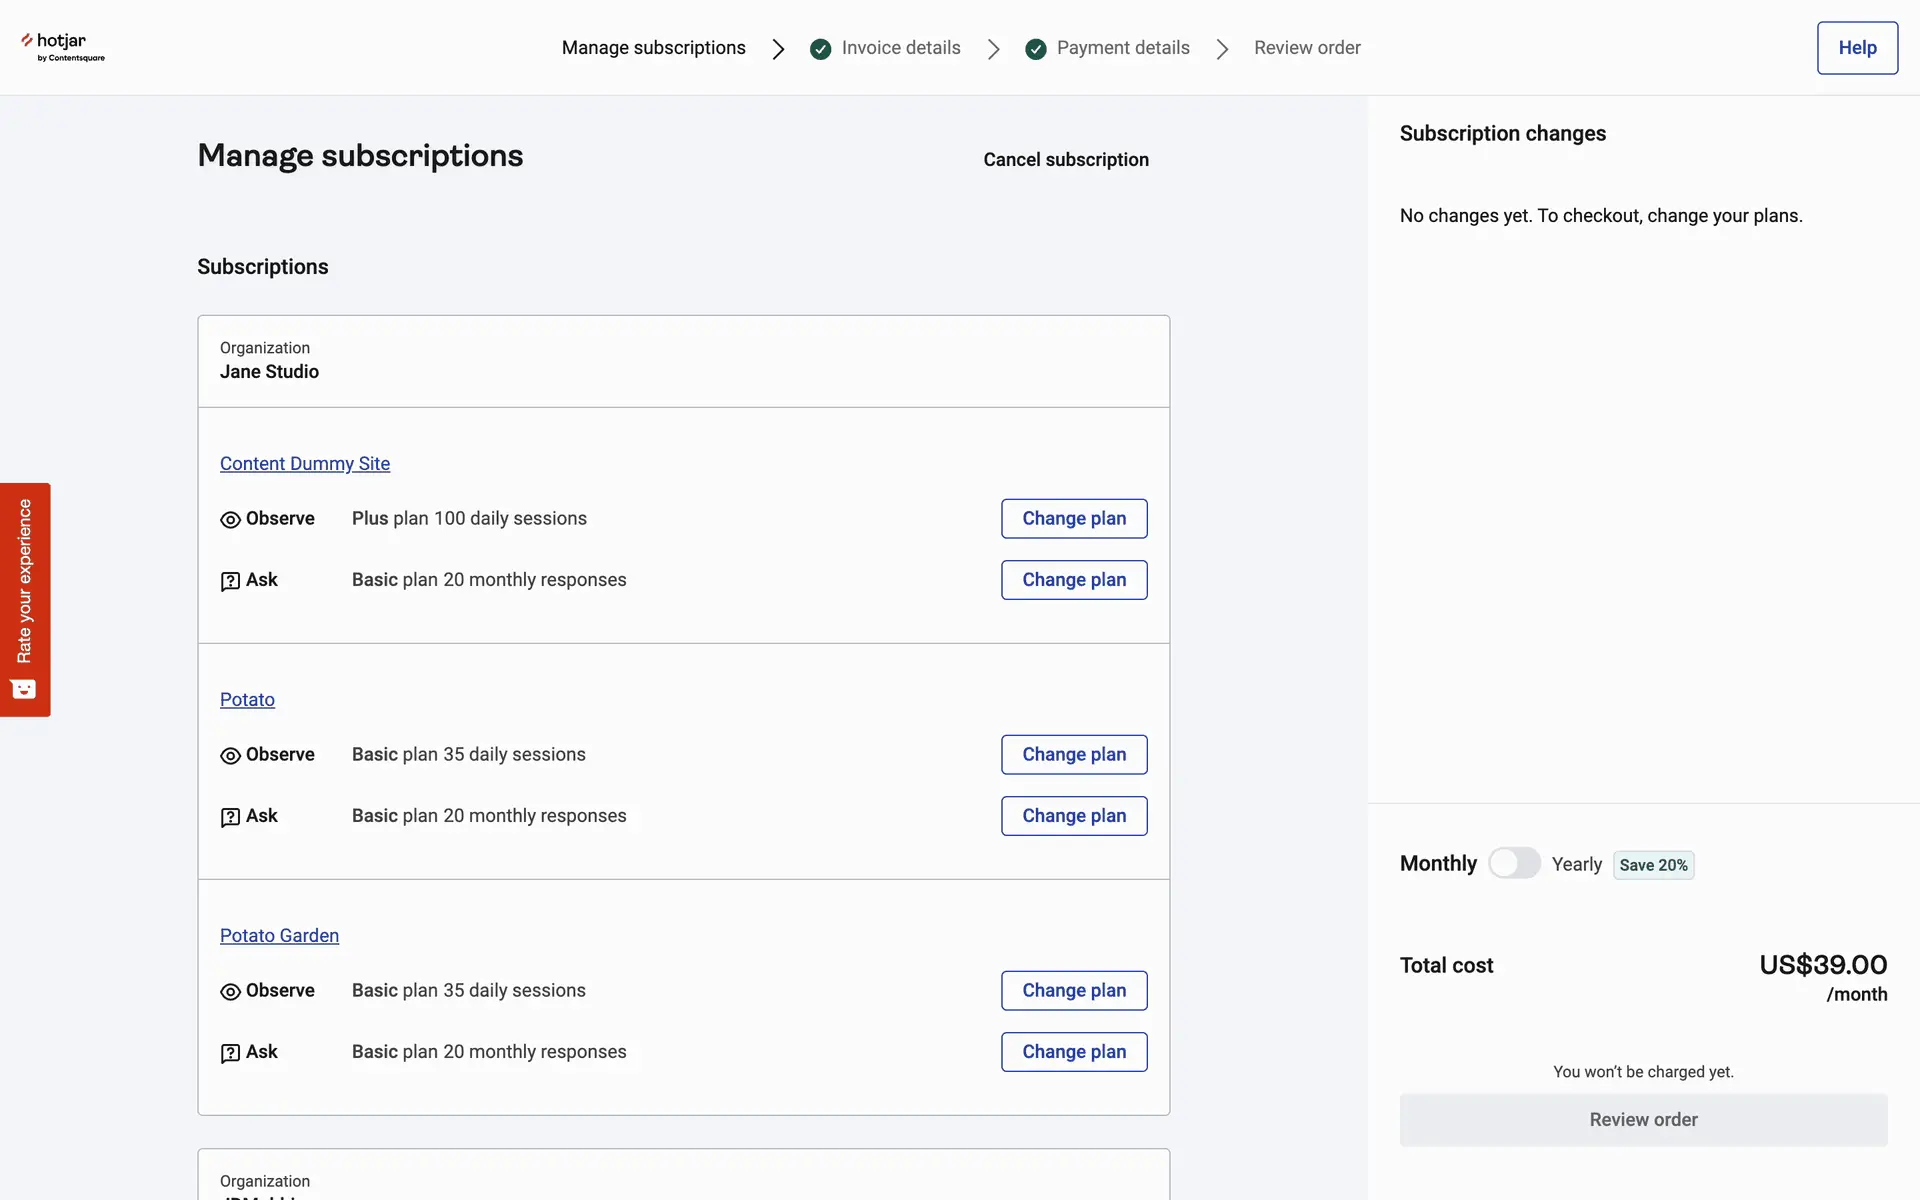Open the Help button
The width and height of the screenshot is (1920, 1200).
(x=1856, y=48)
